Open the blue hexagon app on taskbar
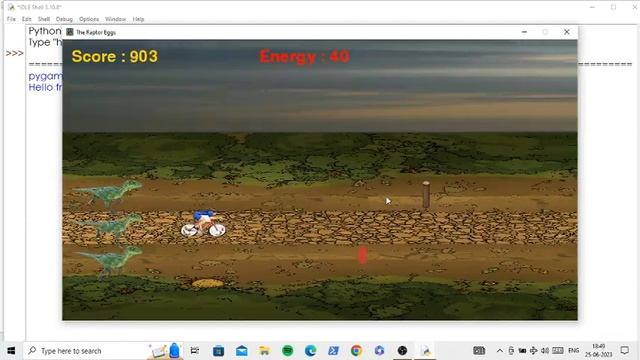640x360 pixels. [x=379, y=351]
